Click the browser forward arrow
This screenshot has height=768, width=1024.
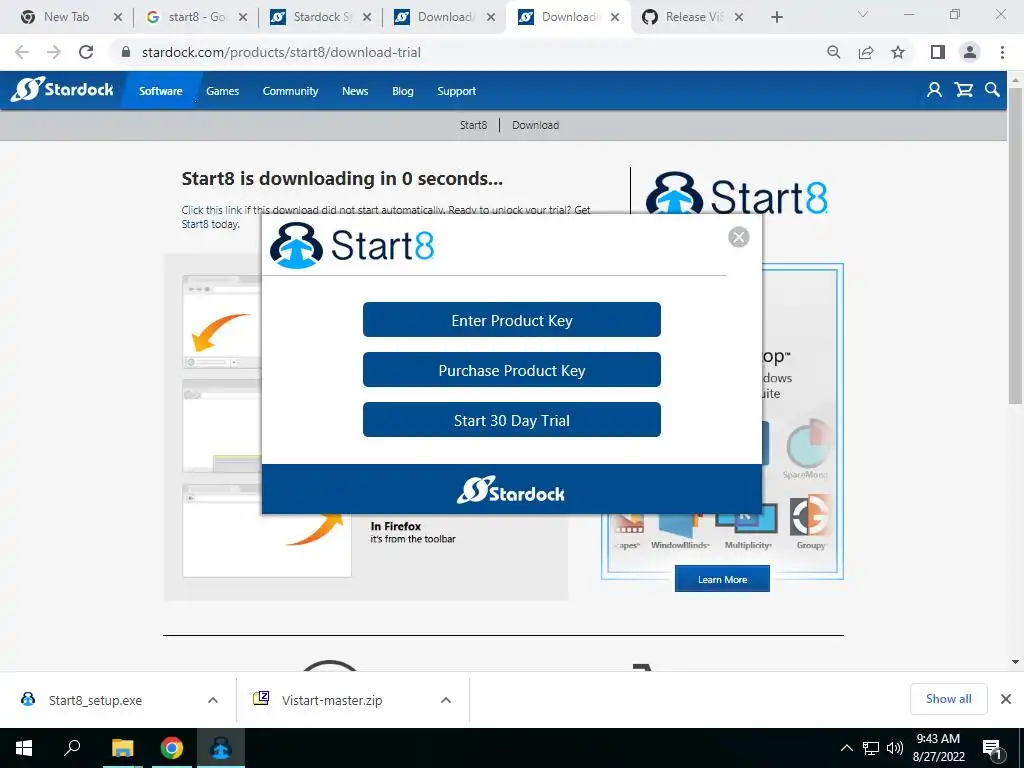coord(54,52)
